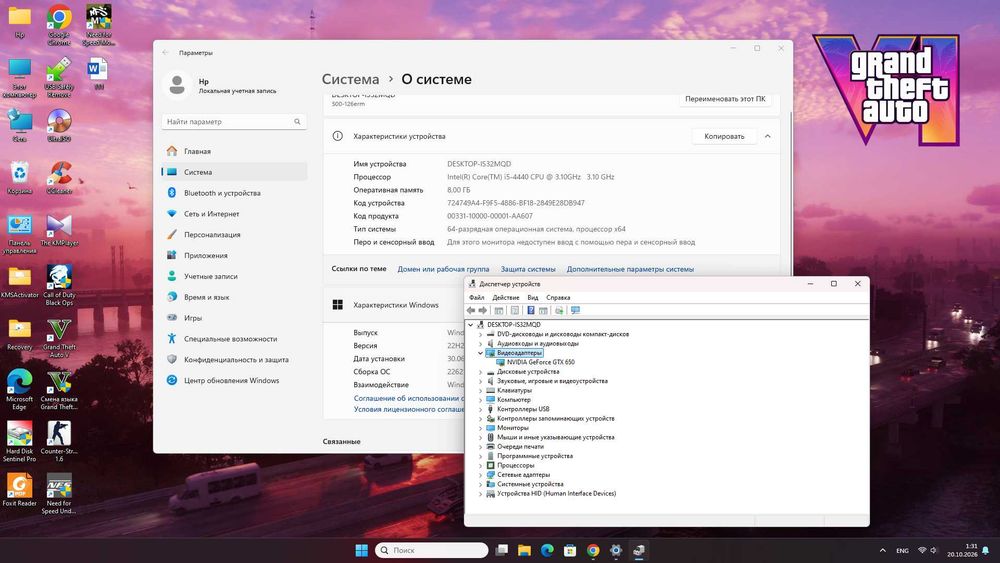Click Call of Duty Black Ops desktop icon
The image size is (1000, 563).
[59, 285]
